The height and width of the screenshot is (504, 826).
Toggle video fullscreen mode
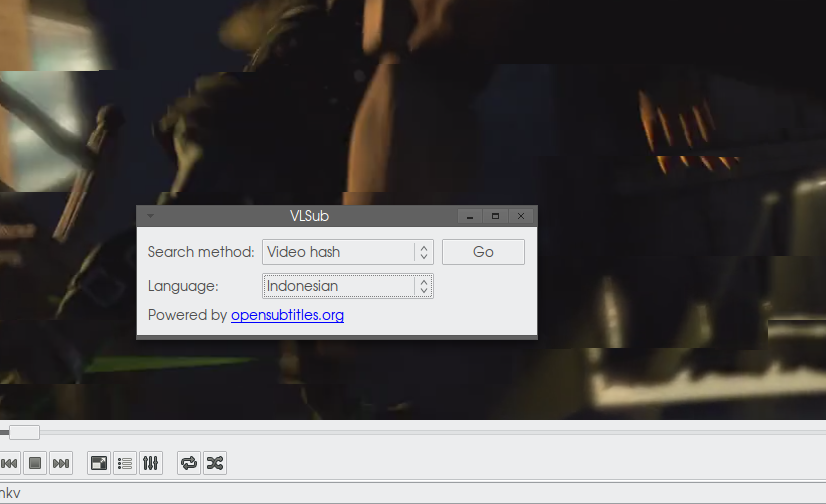coord(99,463)
